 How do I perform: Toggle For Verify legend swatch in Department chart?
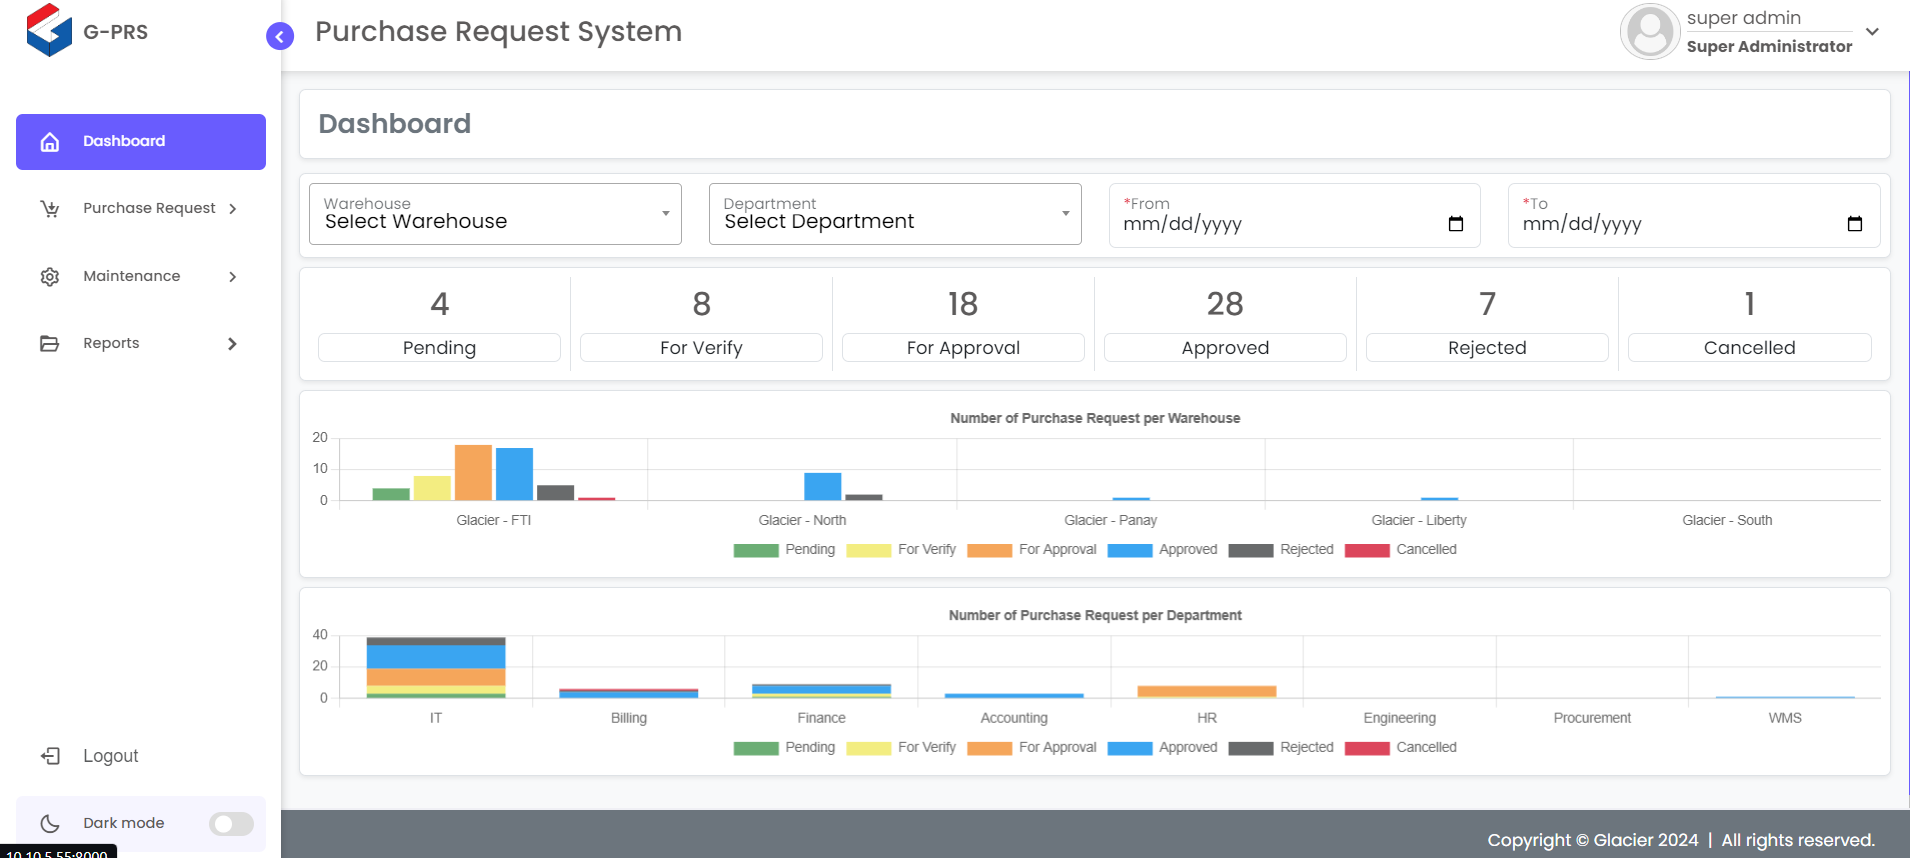[869, 748]
